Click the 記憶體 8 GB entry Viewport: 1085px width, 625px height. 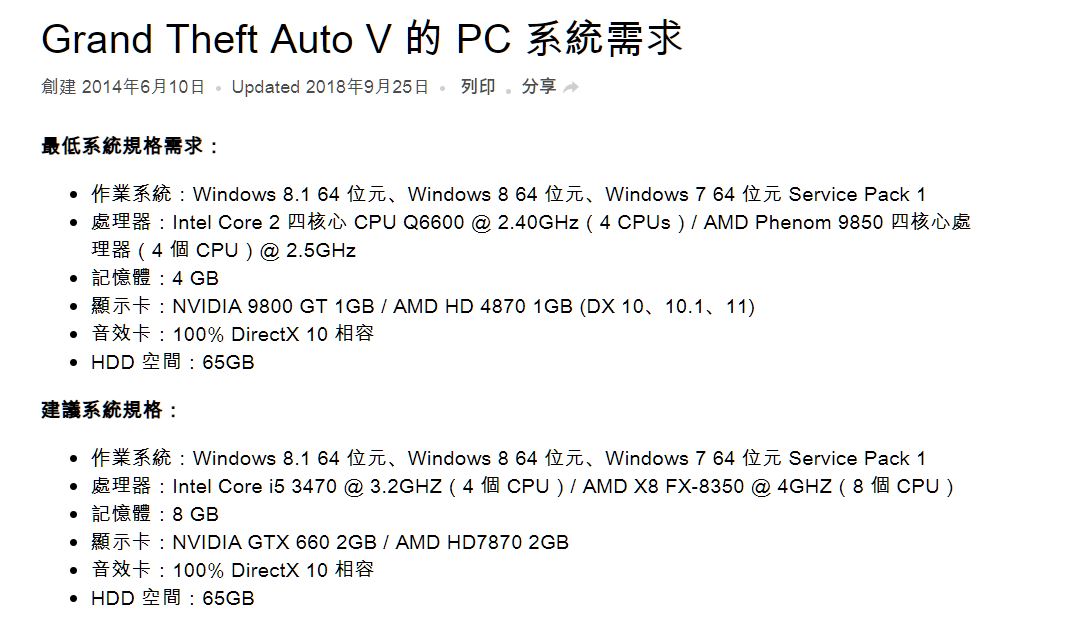tap(155, 514)
